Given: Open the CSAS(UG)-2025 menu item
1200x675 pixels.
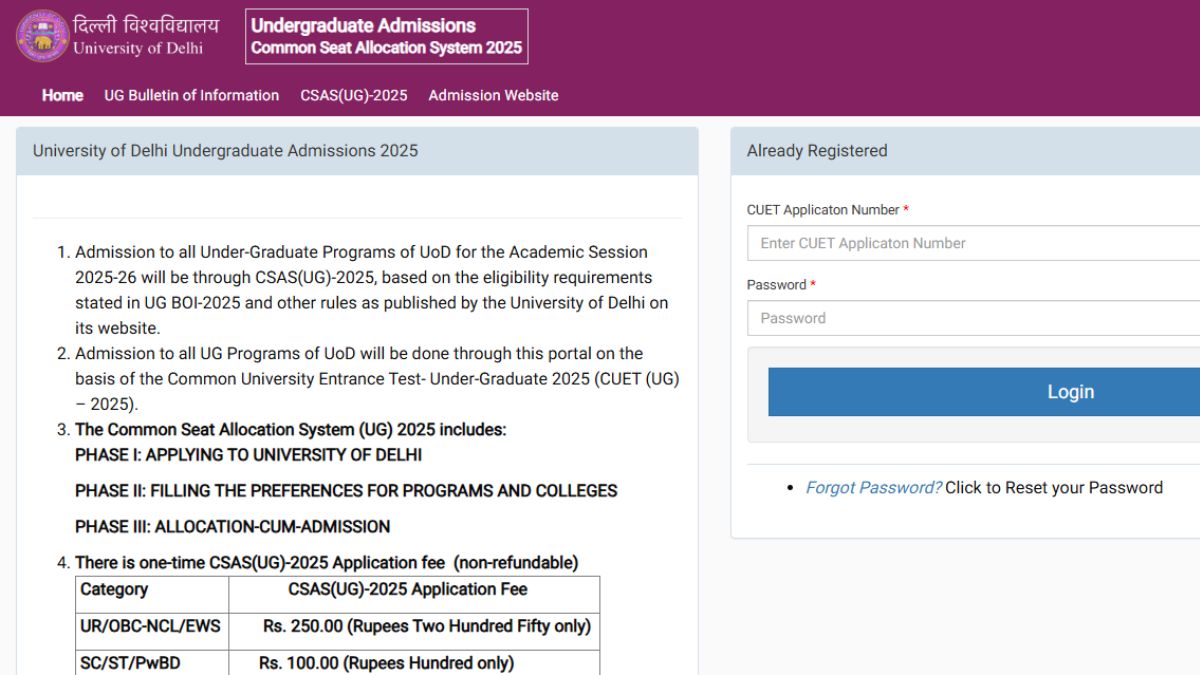Looking at the screenshot, I should (354, 95).
